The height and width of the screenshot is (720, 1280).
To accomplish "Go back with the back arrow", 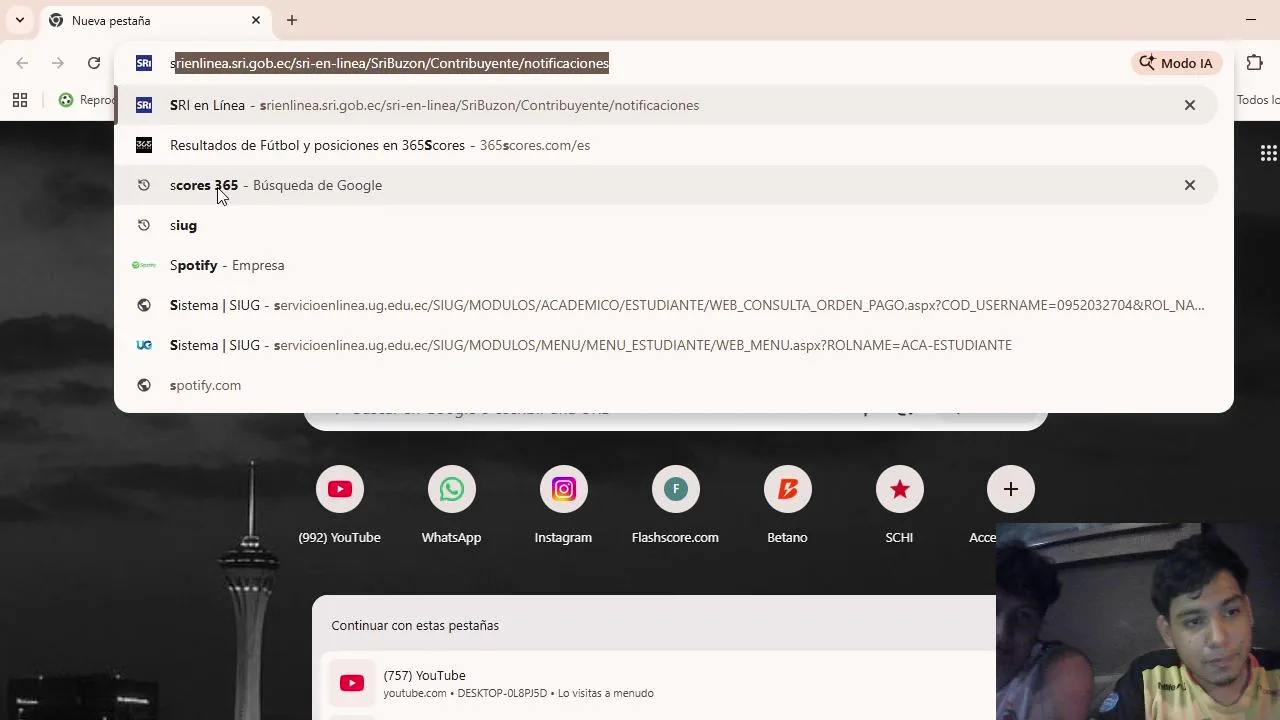I will (x=22, y=63).
